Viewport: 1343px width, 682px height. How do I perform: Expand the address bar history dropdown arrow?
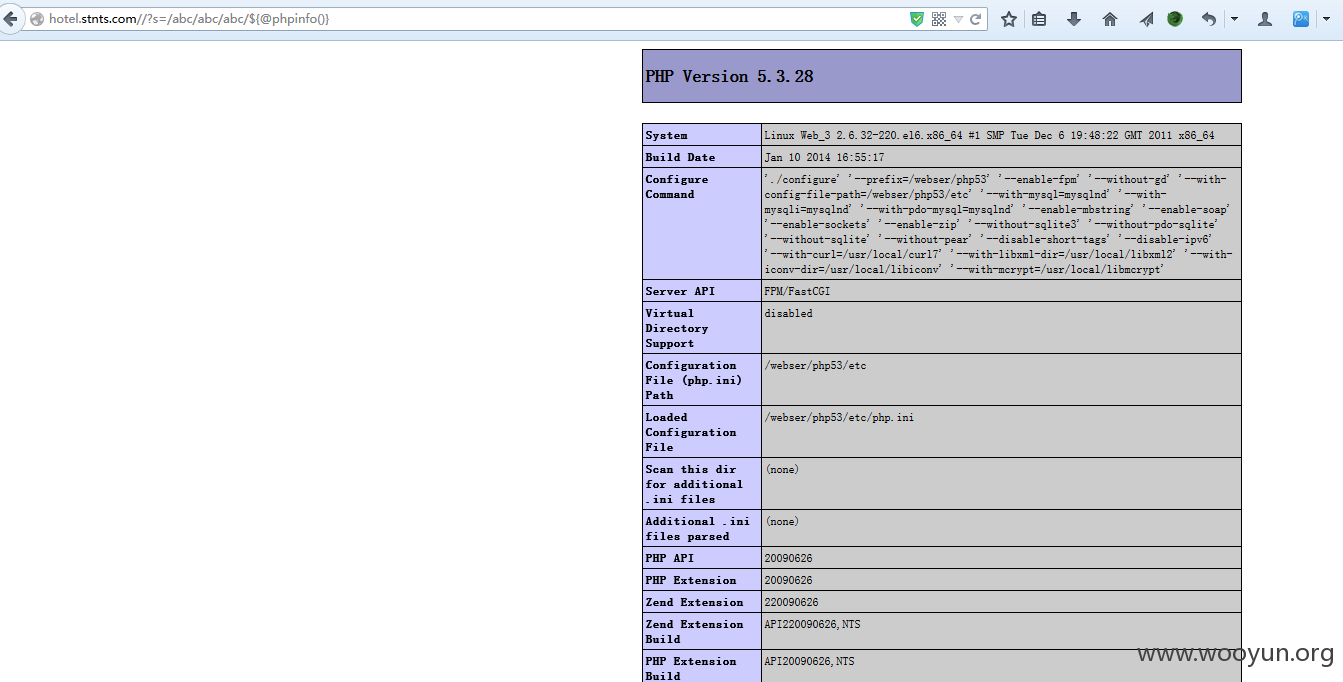958,19
